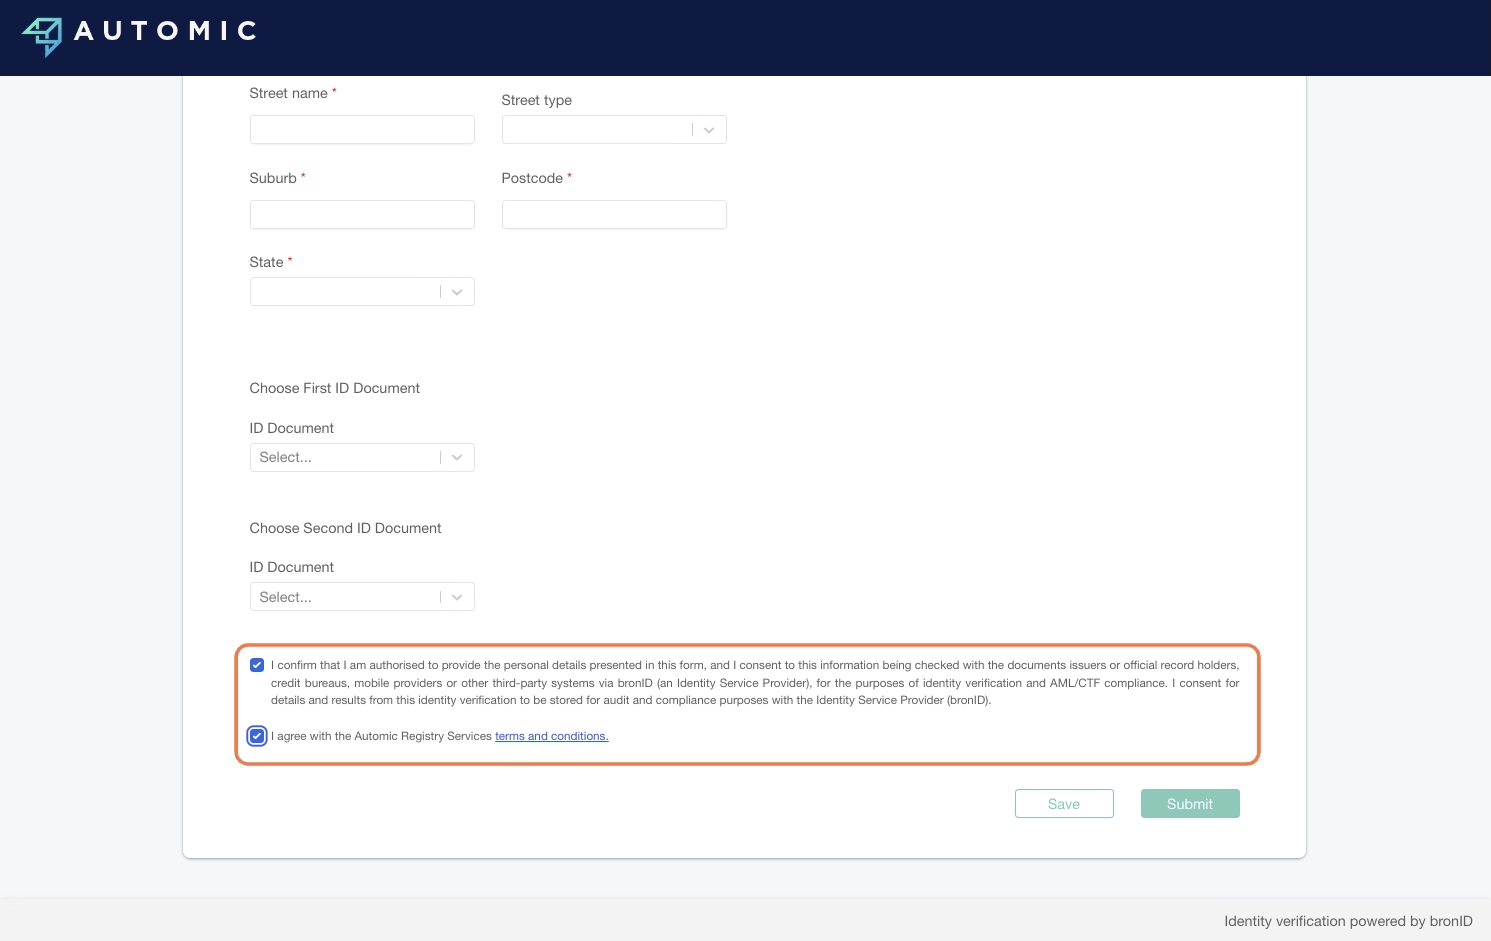Click the second ID Document chevron arrow
This screenshot has height=941, width=1491.
pos(457,597)
